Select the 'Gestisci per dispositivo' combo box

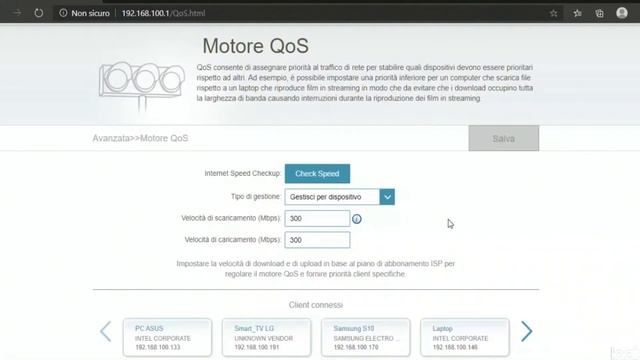pos(340,197)
